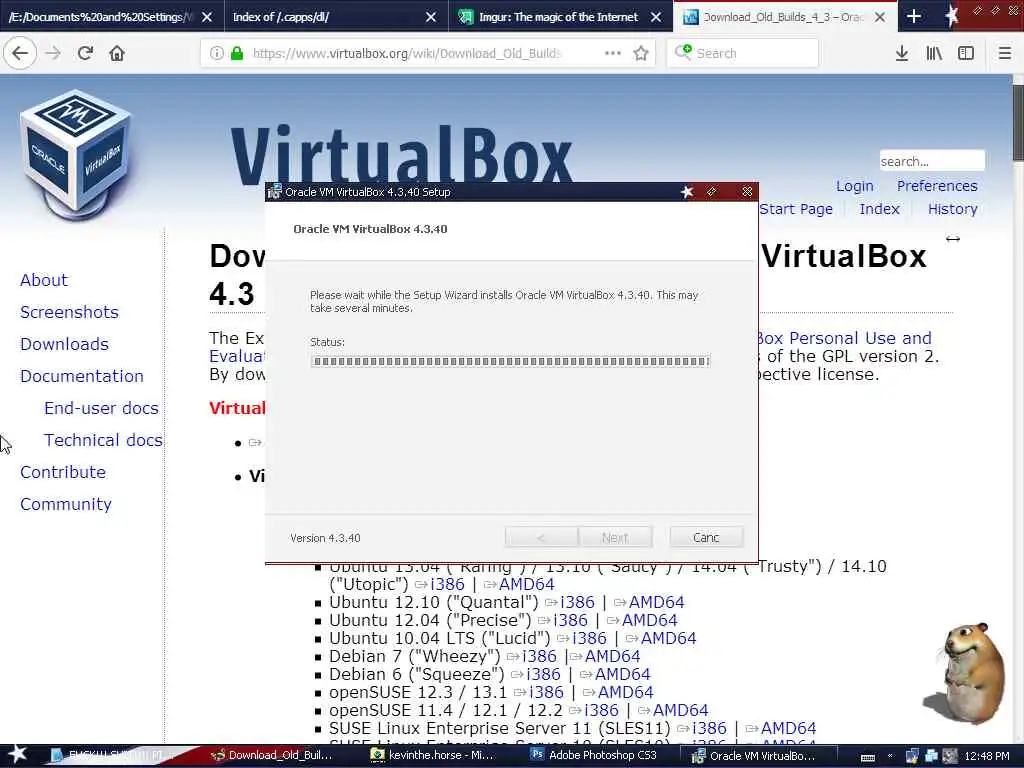Screen dimensions: 1024x768
Task: Open Community sidebar link
Action: click(x=65, y=504)
